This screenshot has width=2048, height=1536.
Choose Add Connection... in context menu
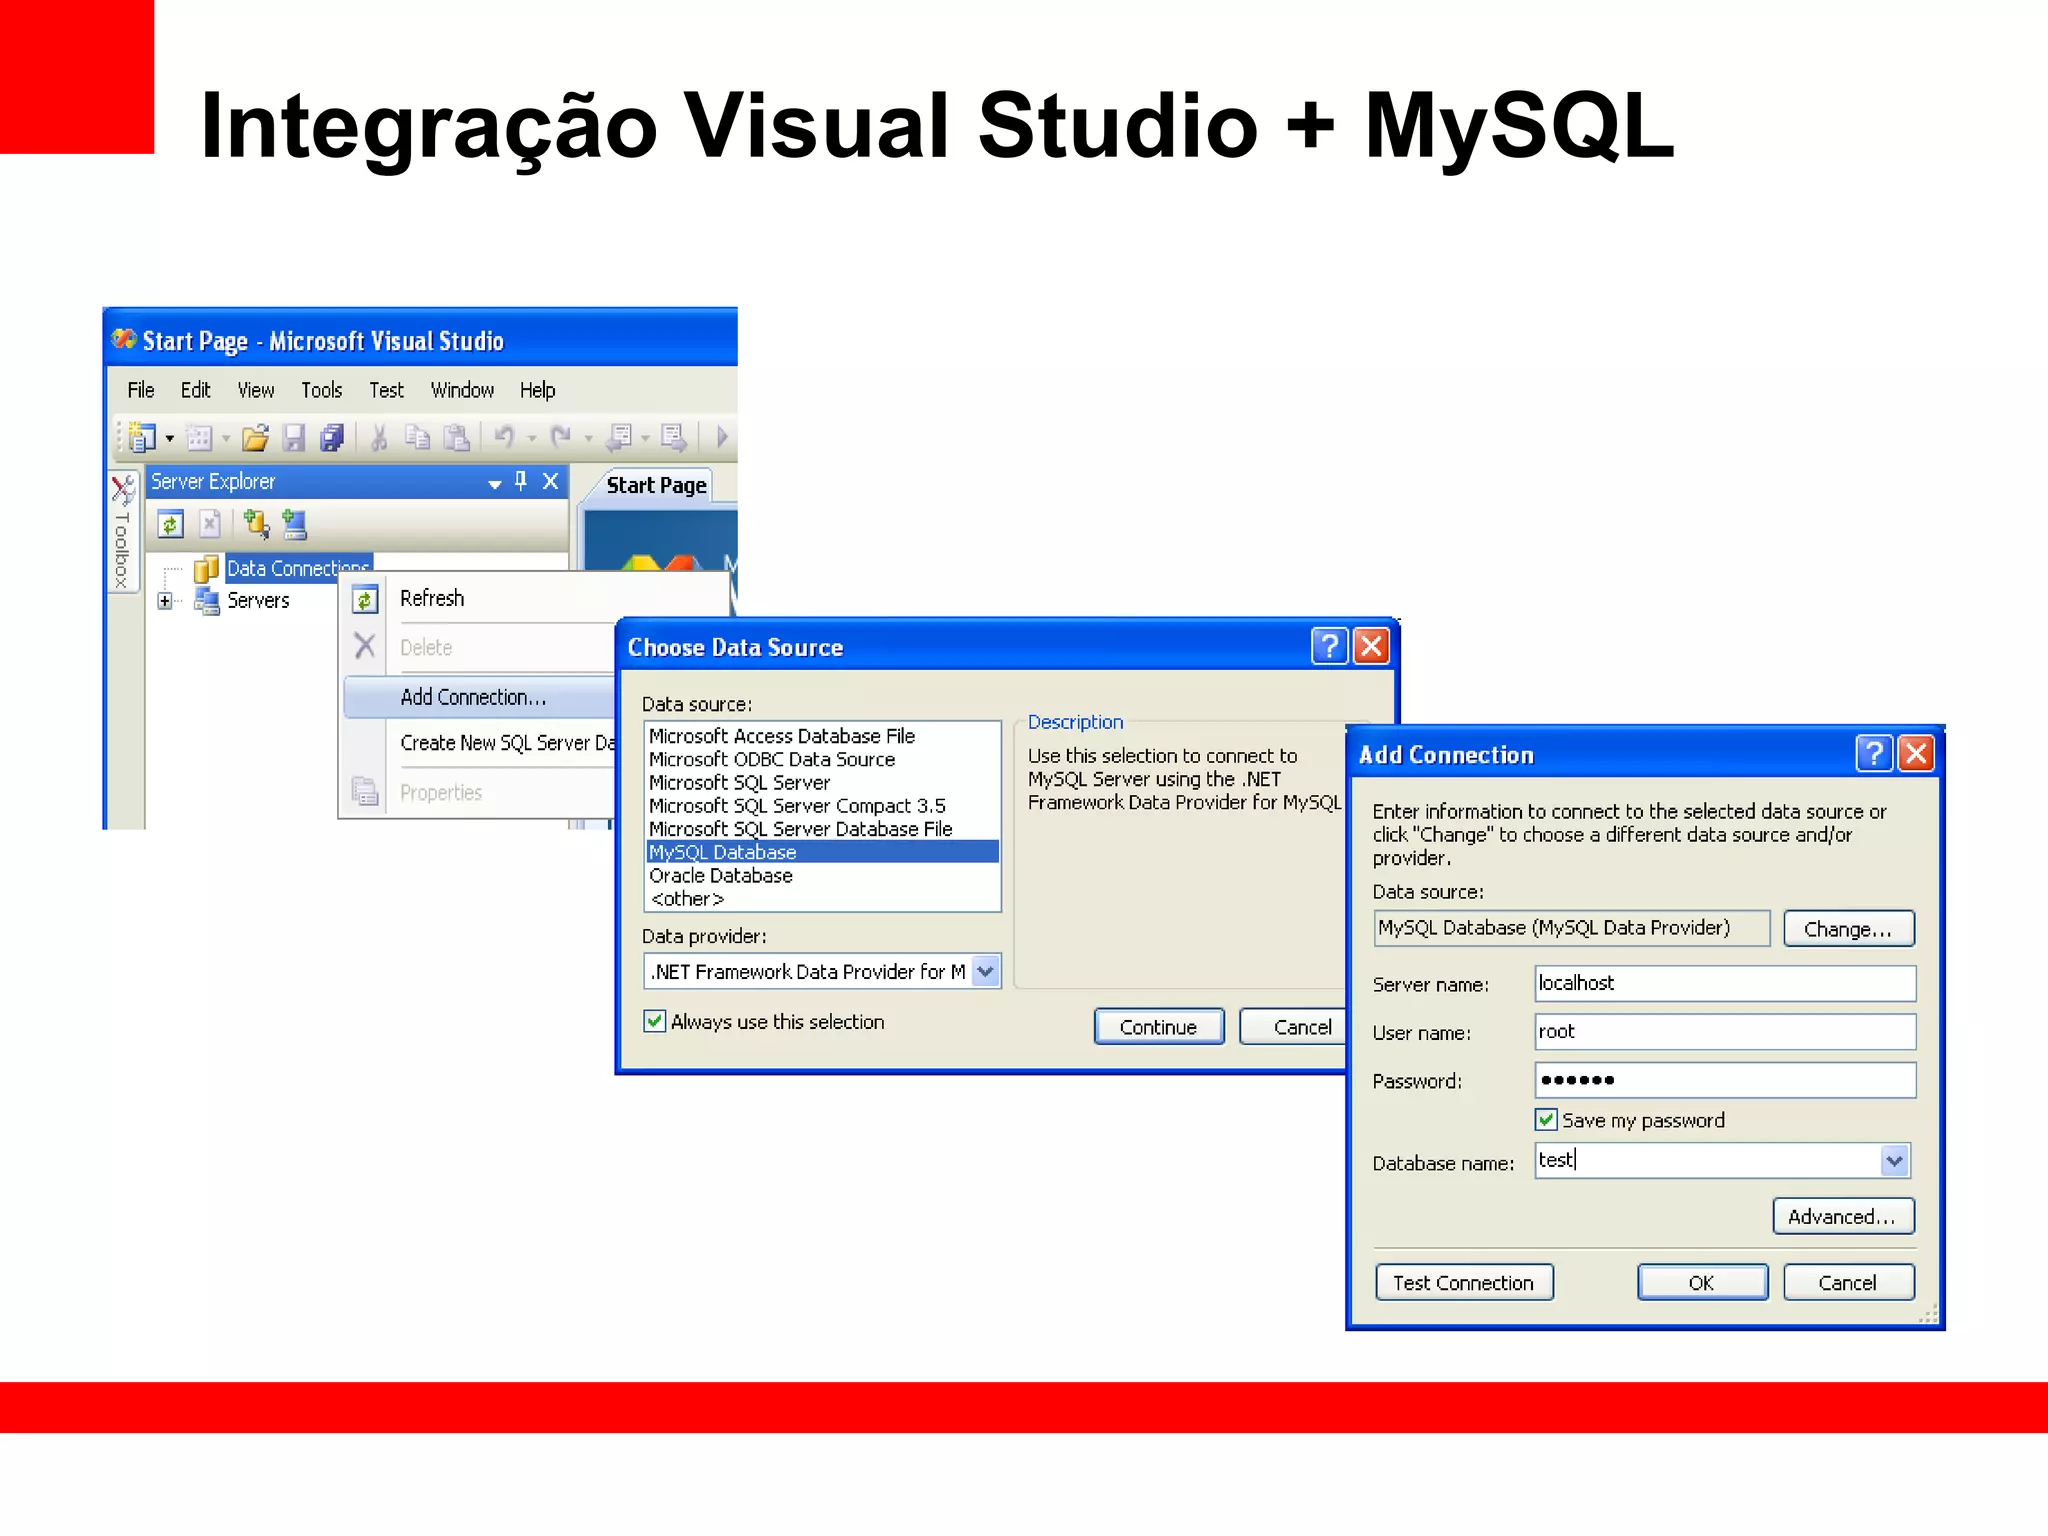[x=480, y=697]
